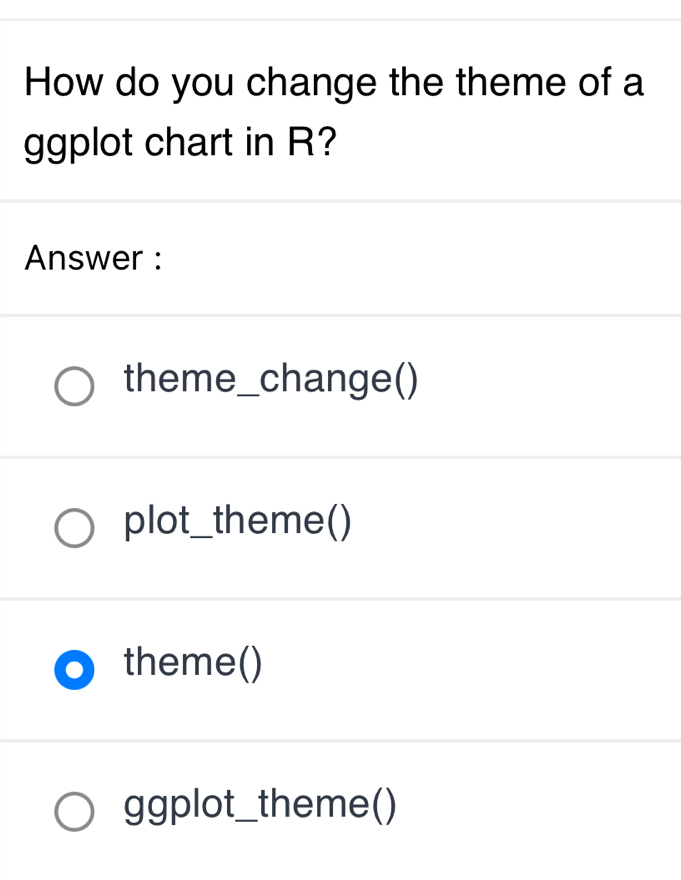Click the theme_change() answer label text

click(270, 380)
